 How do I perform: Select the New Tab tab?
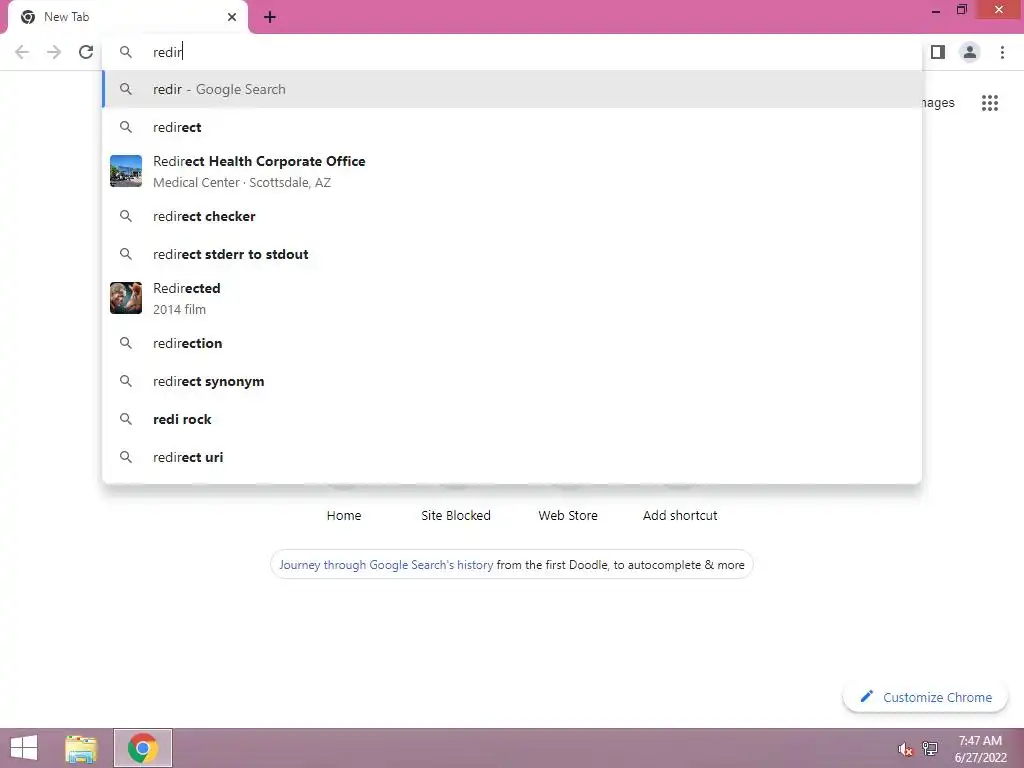pyautogui.click(x=128, y=17)
